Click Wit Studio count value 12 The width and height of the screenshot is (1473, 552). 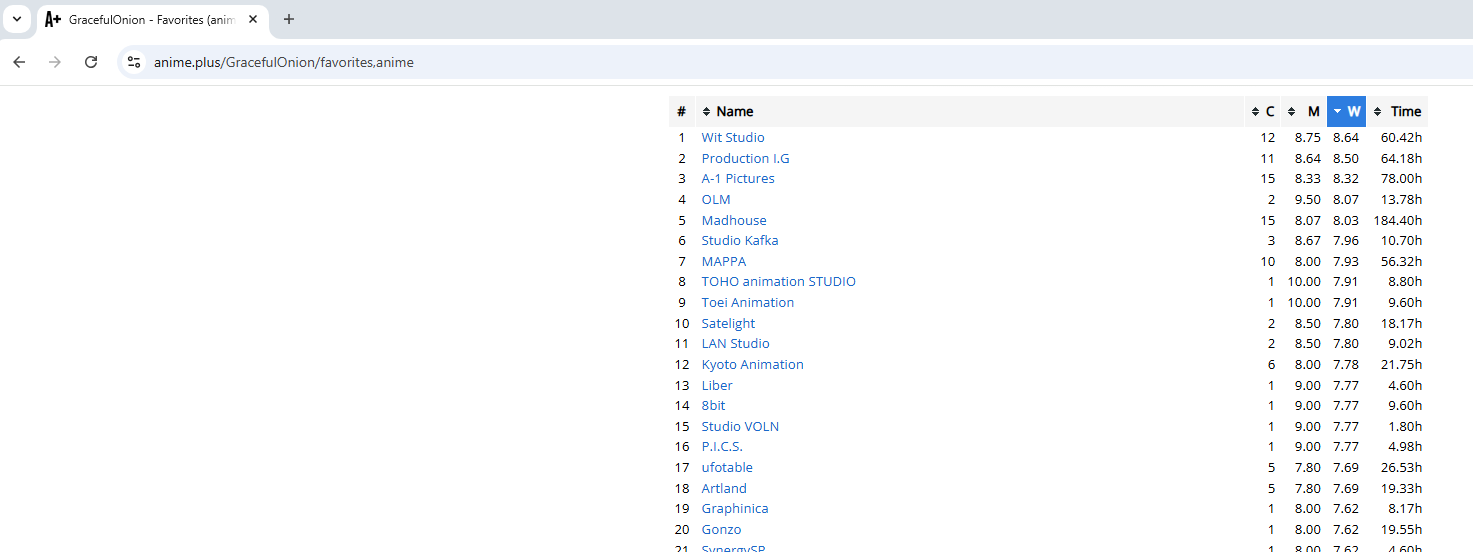tap(1268, 138)
